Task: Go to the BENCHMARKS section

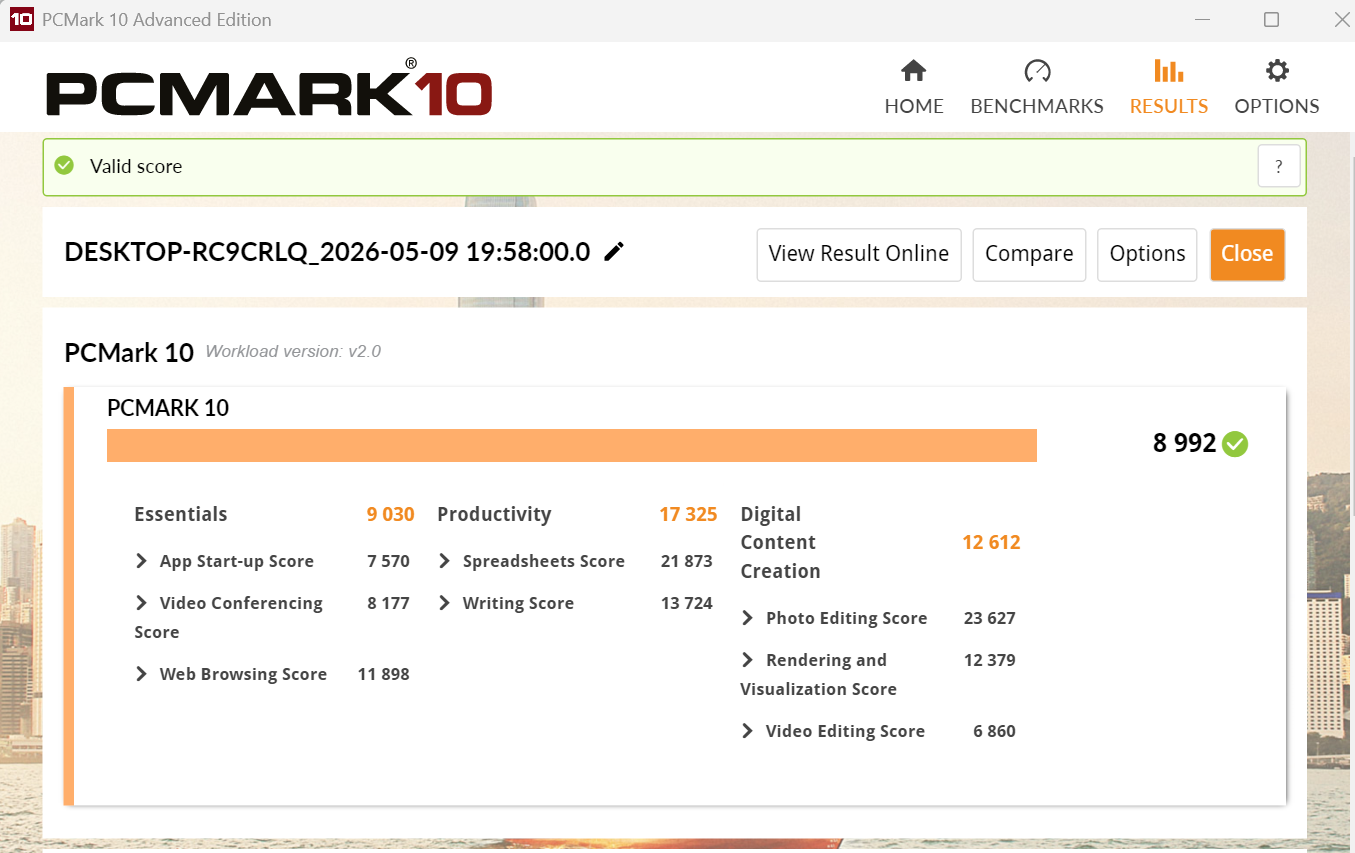Action: pos(1037,87)
